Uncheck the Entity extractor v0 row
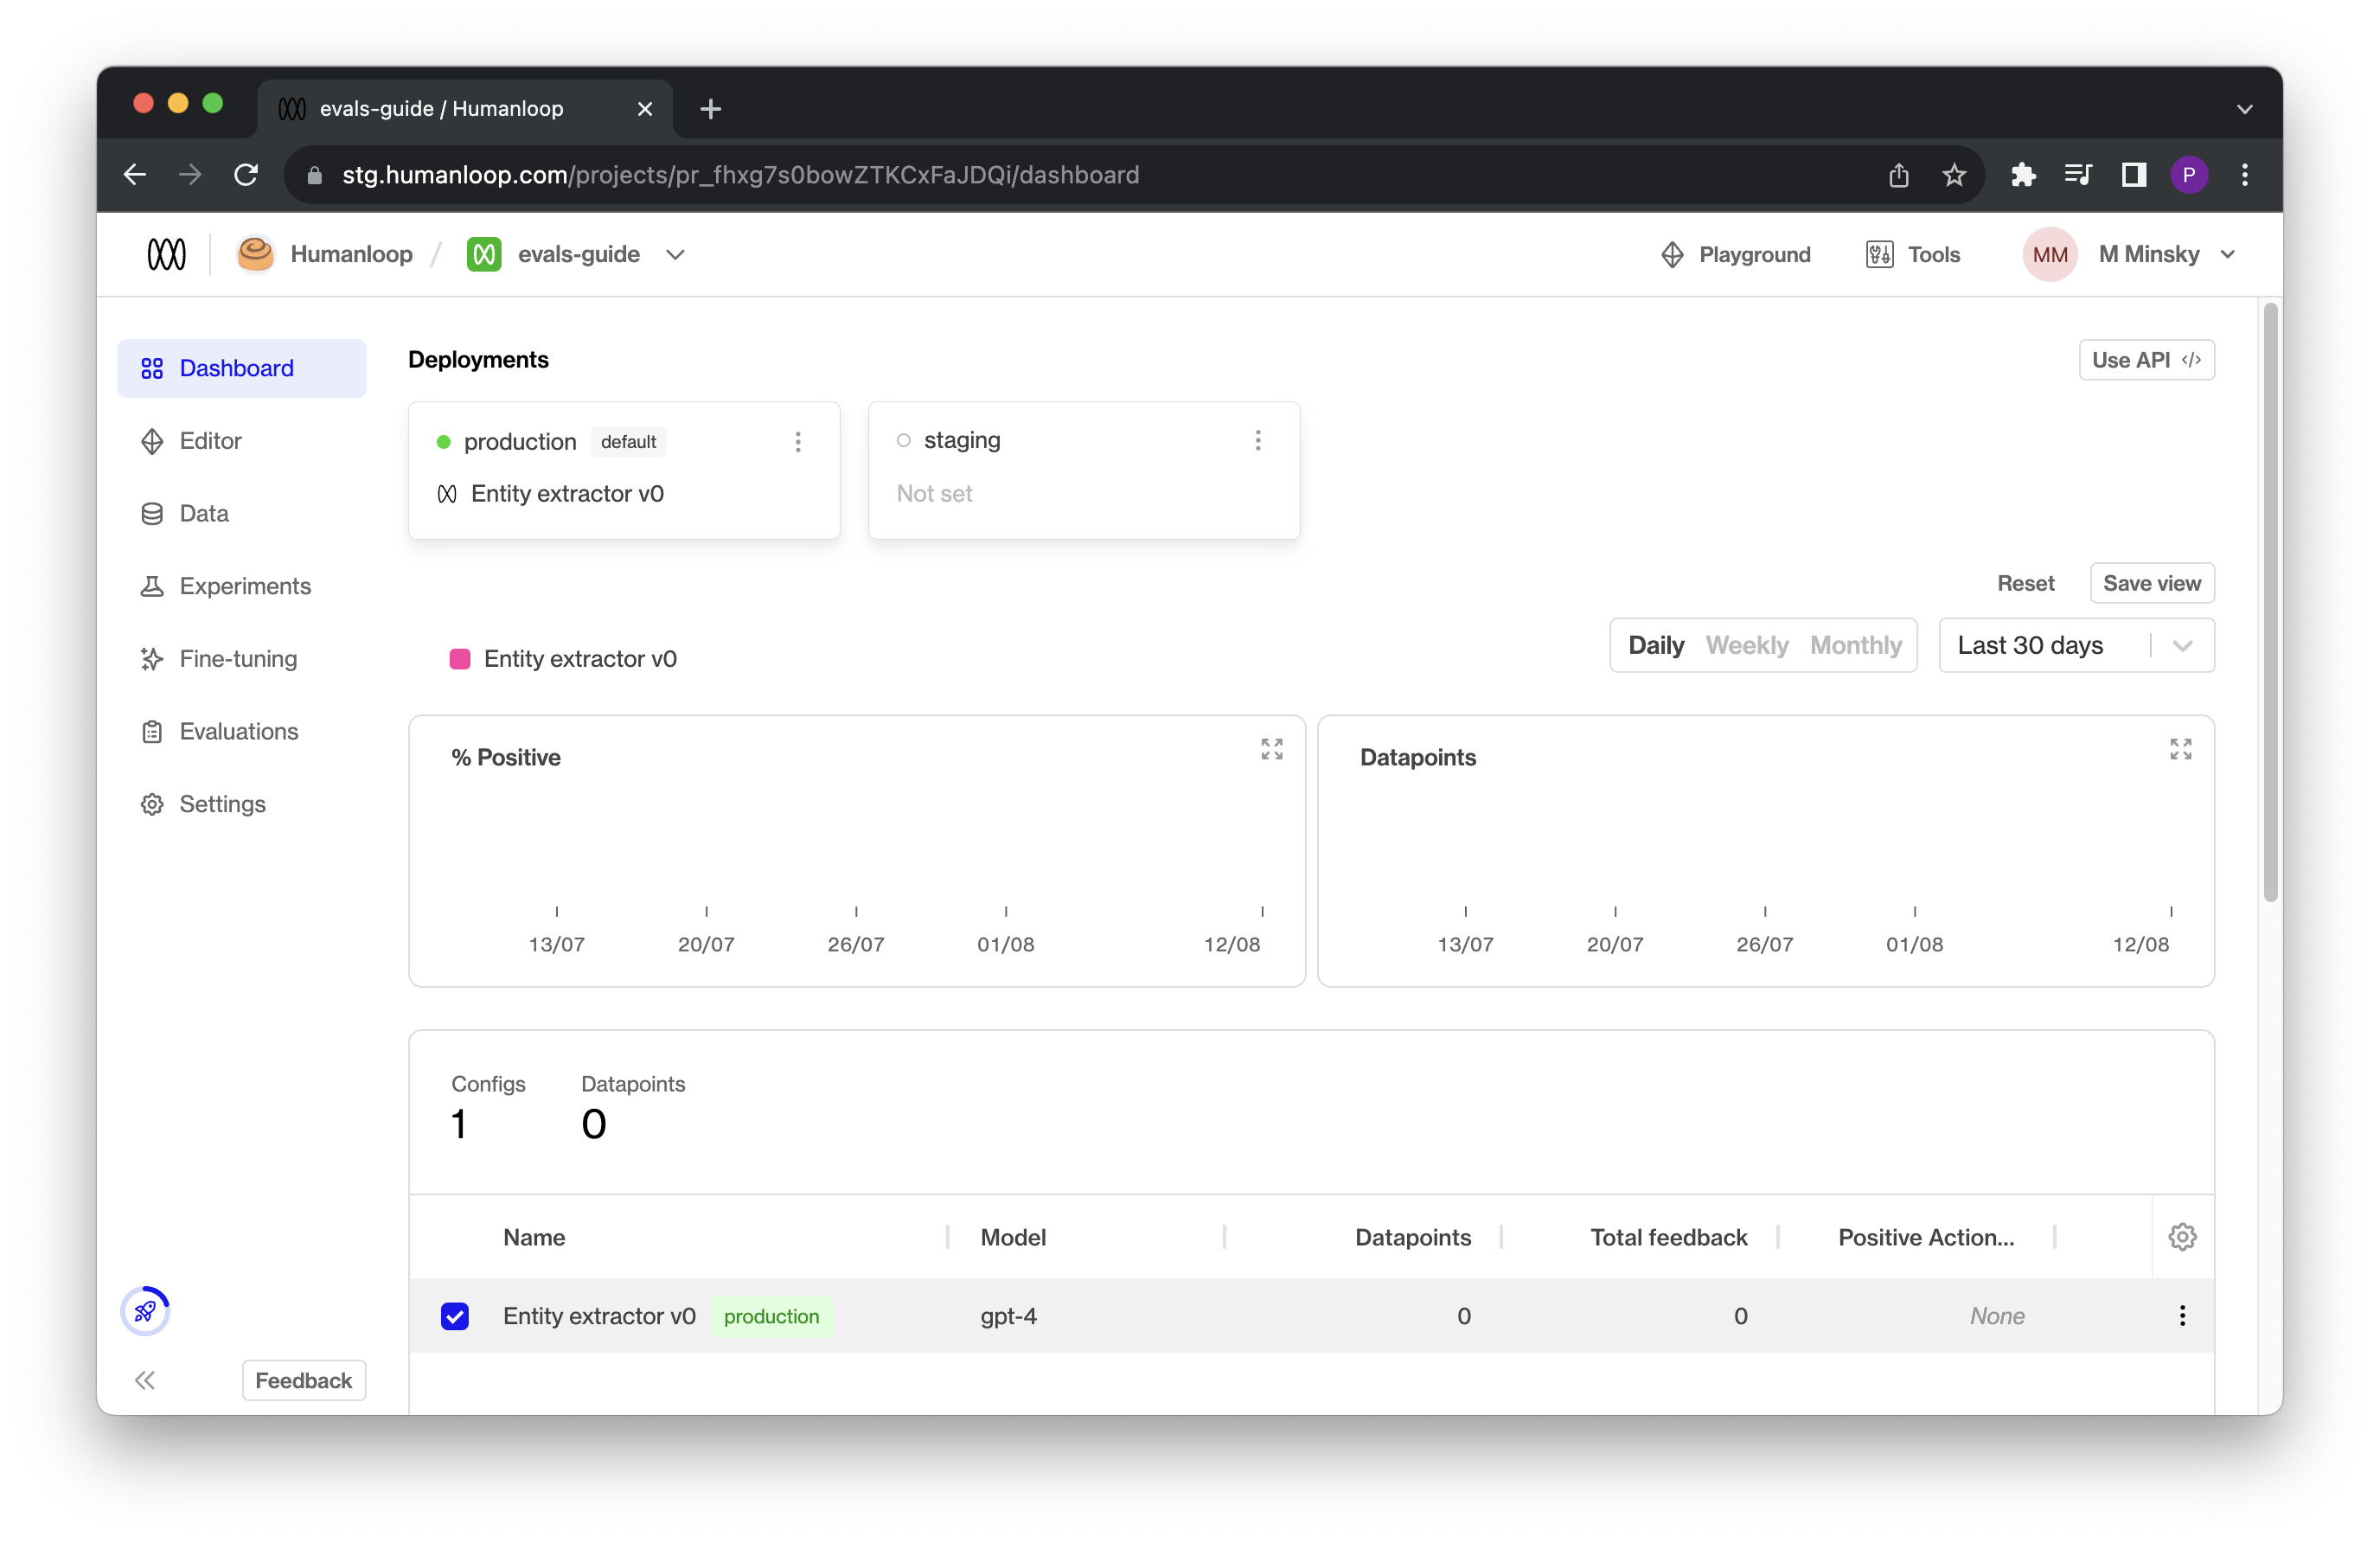Viewport: 2380px width, 1543px height. coord(455,1316)
